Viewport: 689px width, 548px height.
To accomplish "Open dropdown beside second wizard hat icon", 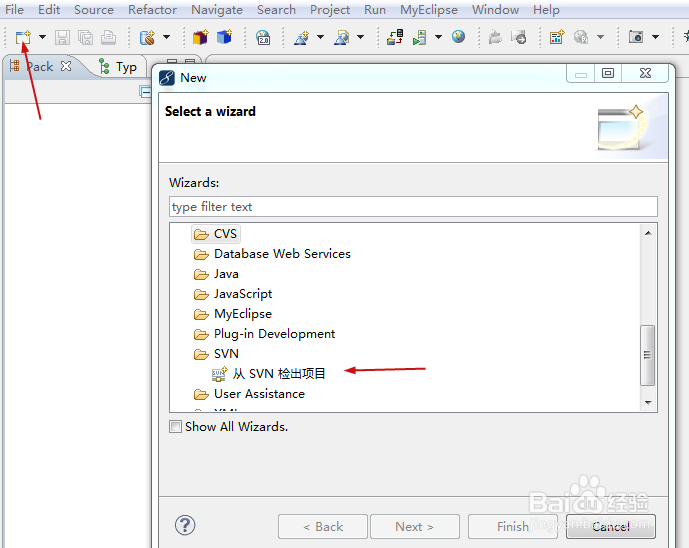I will click(360, 37).
